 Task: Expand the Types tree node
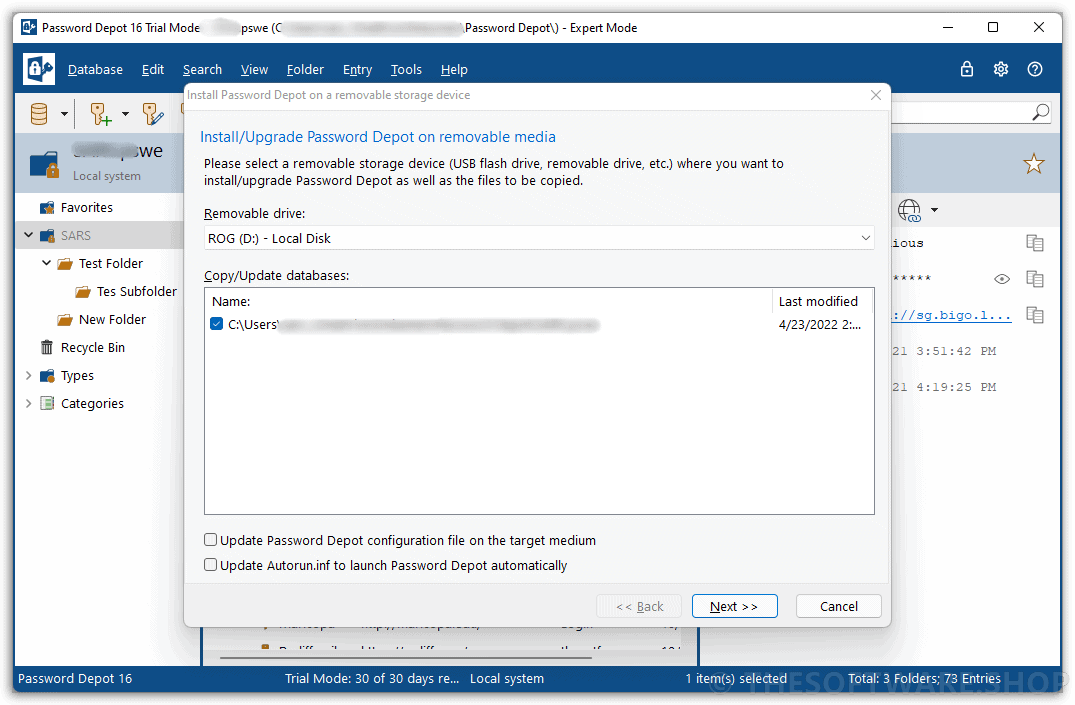tap(28, 376)
